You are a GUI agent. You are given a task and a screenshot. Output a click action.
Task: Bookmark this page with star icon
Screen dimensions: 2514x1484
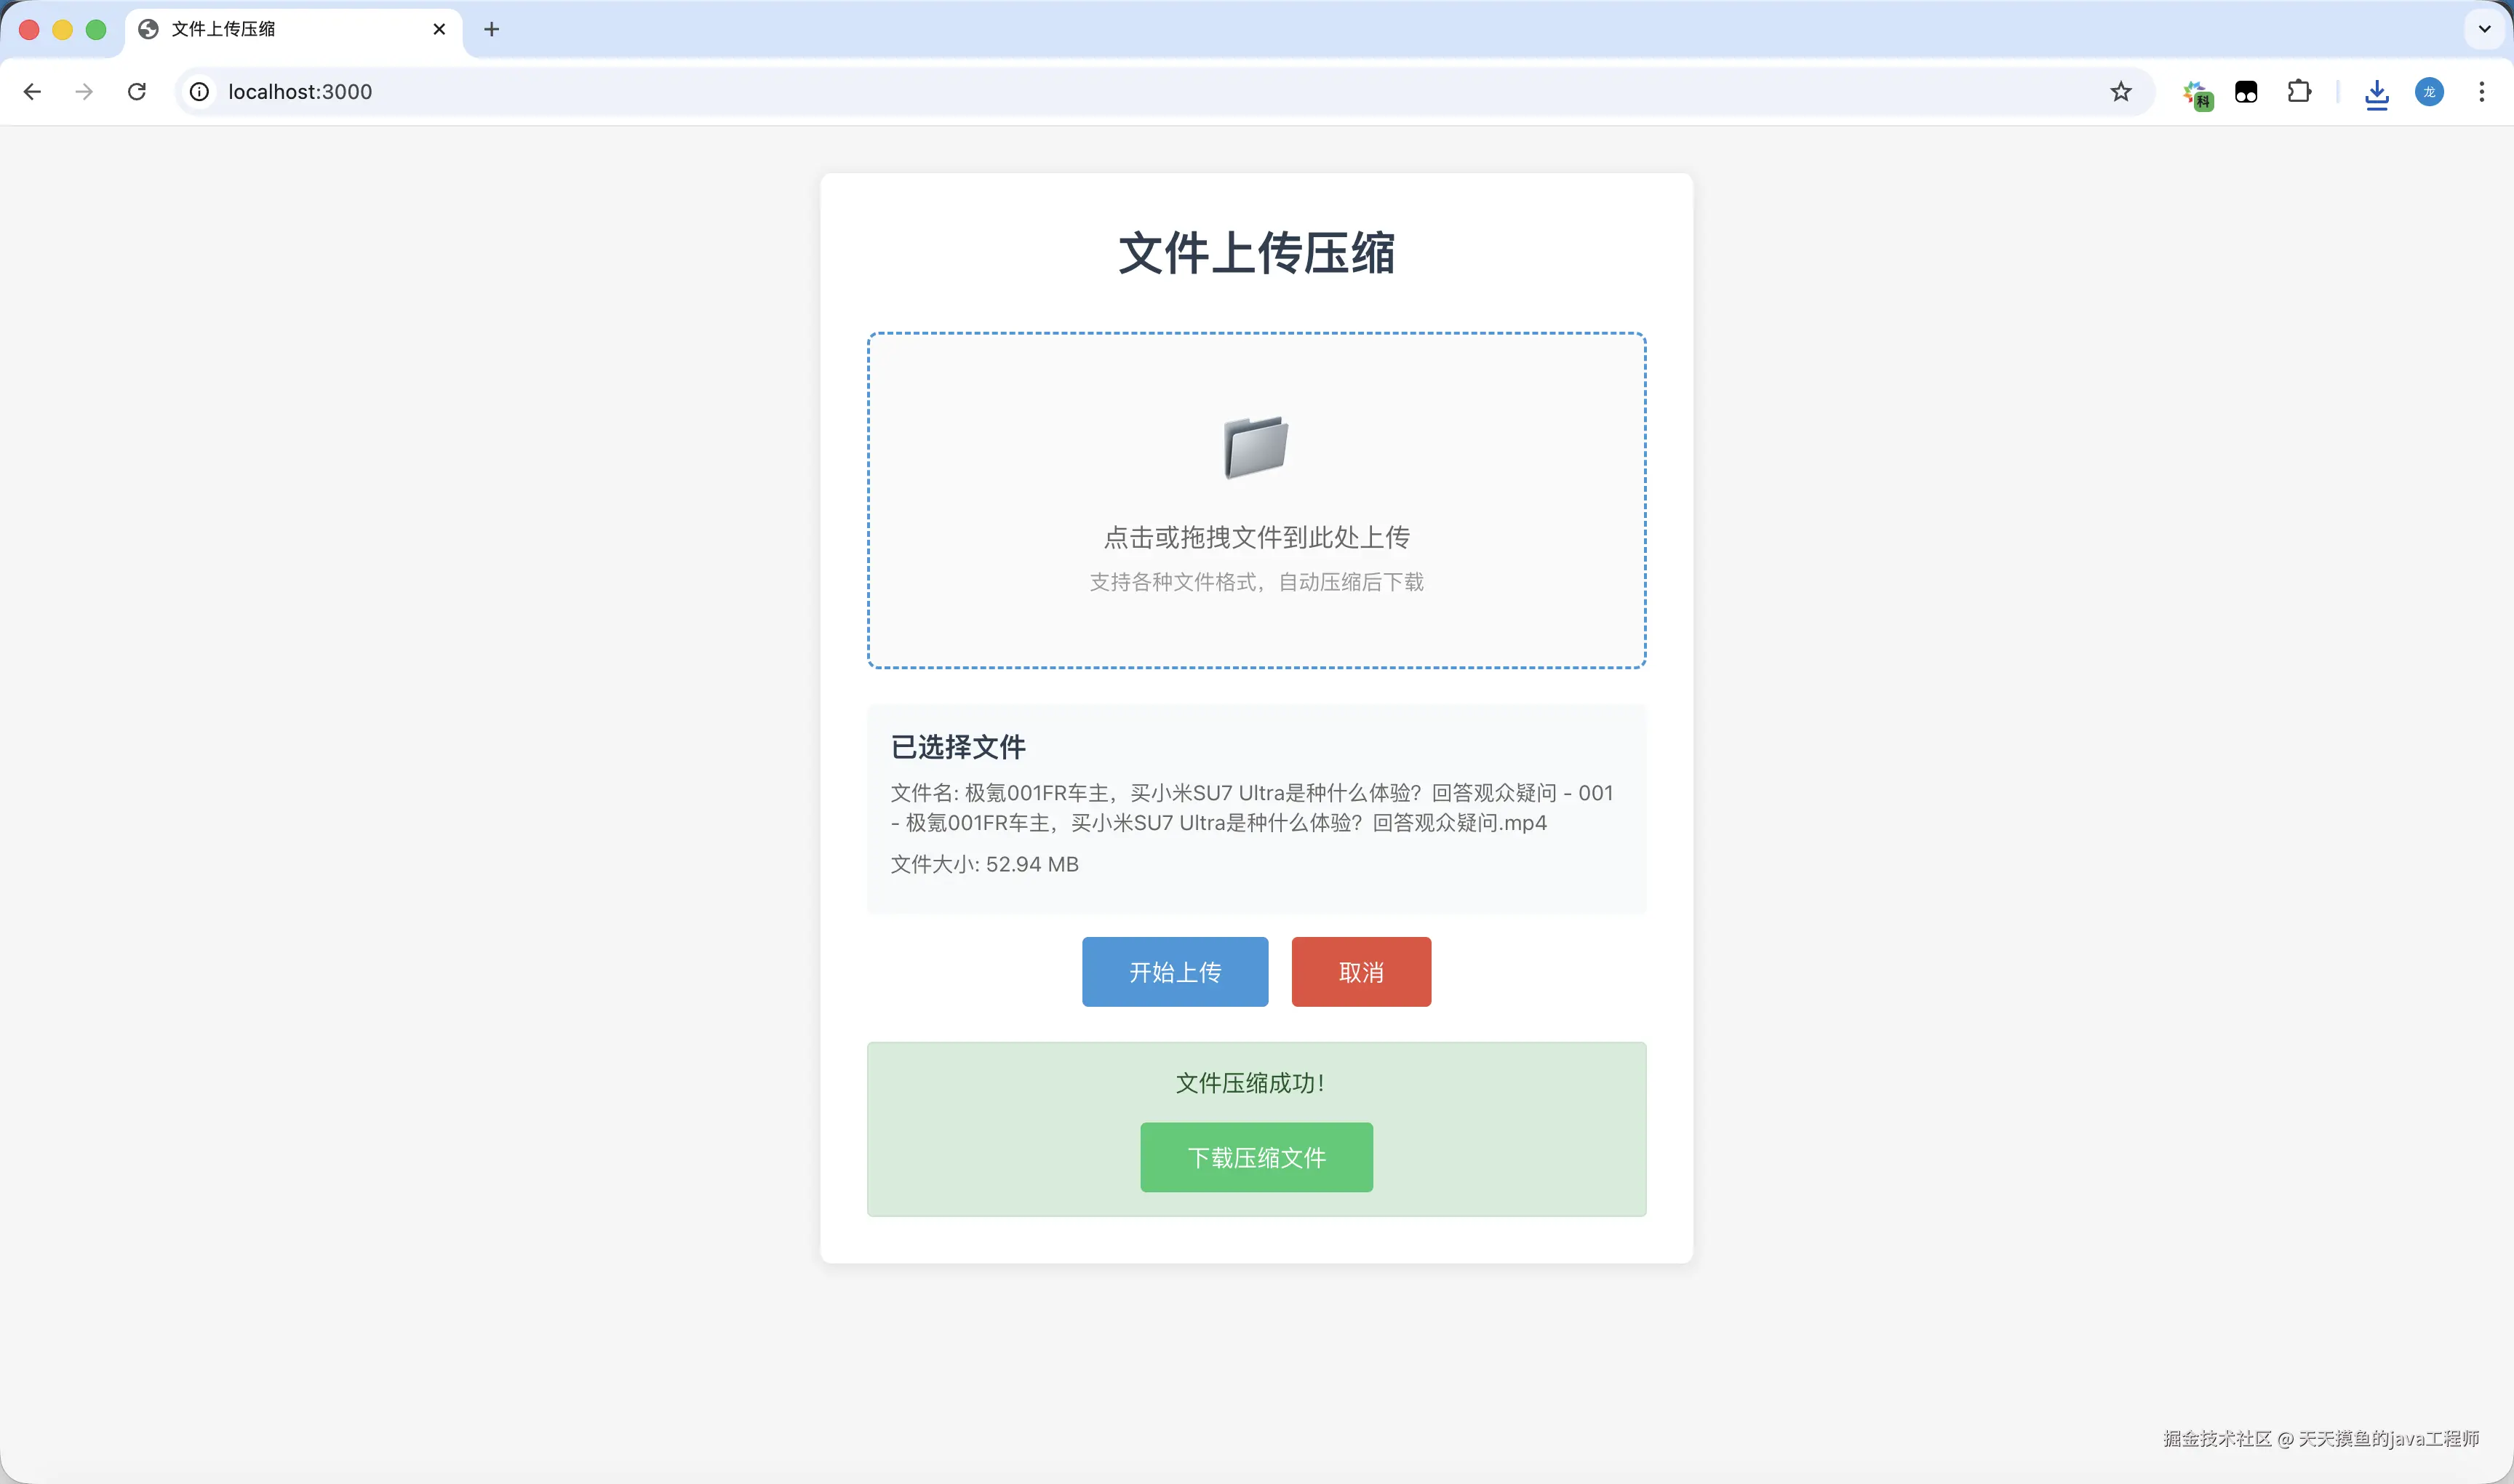(2121, 92)
